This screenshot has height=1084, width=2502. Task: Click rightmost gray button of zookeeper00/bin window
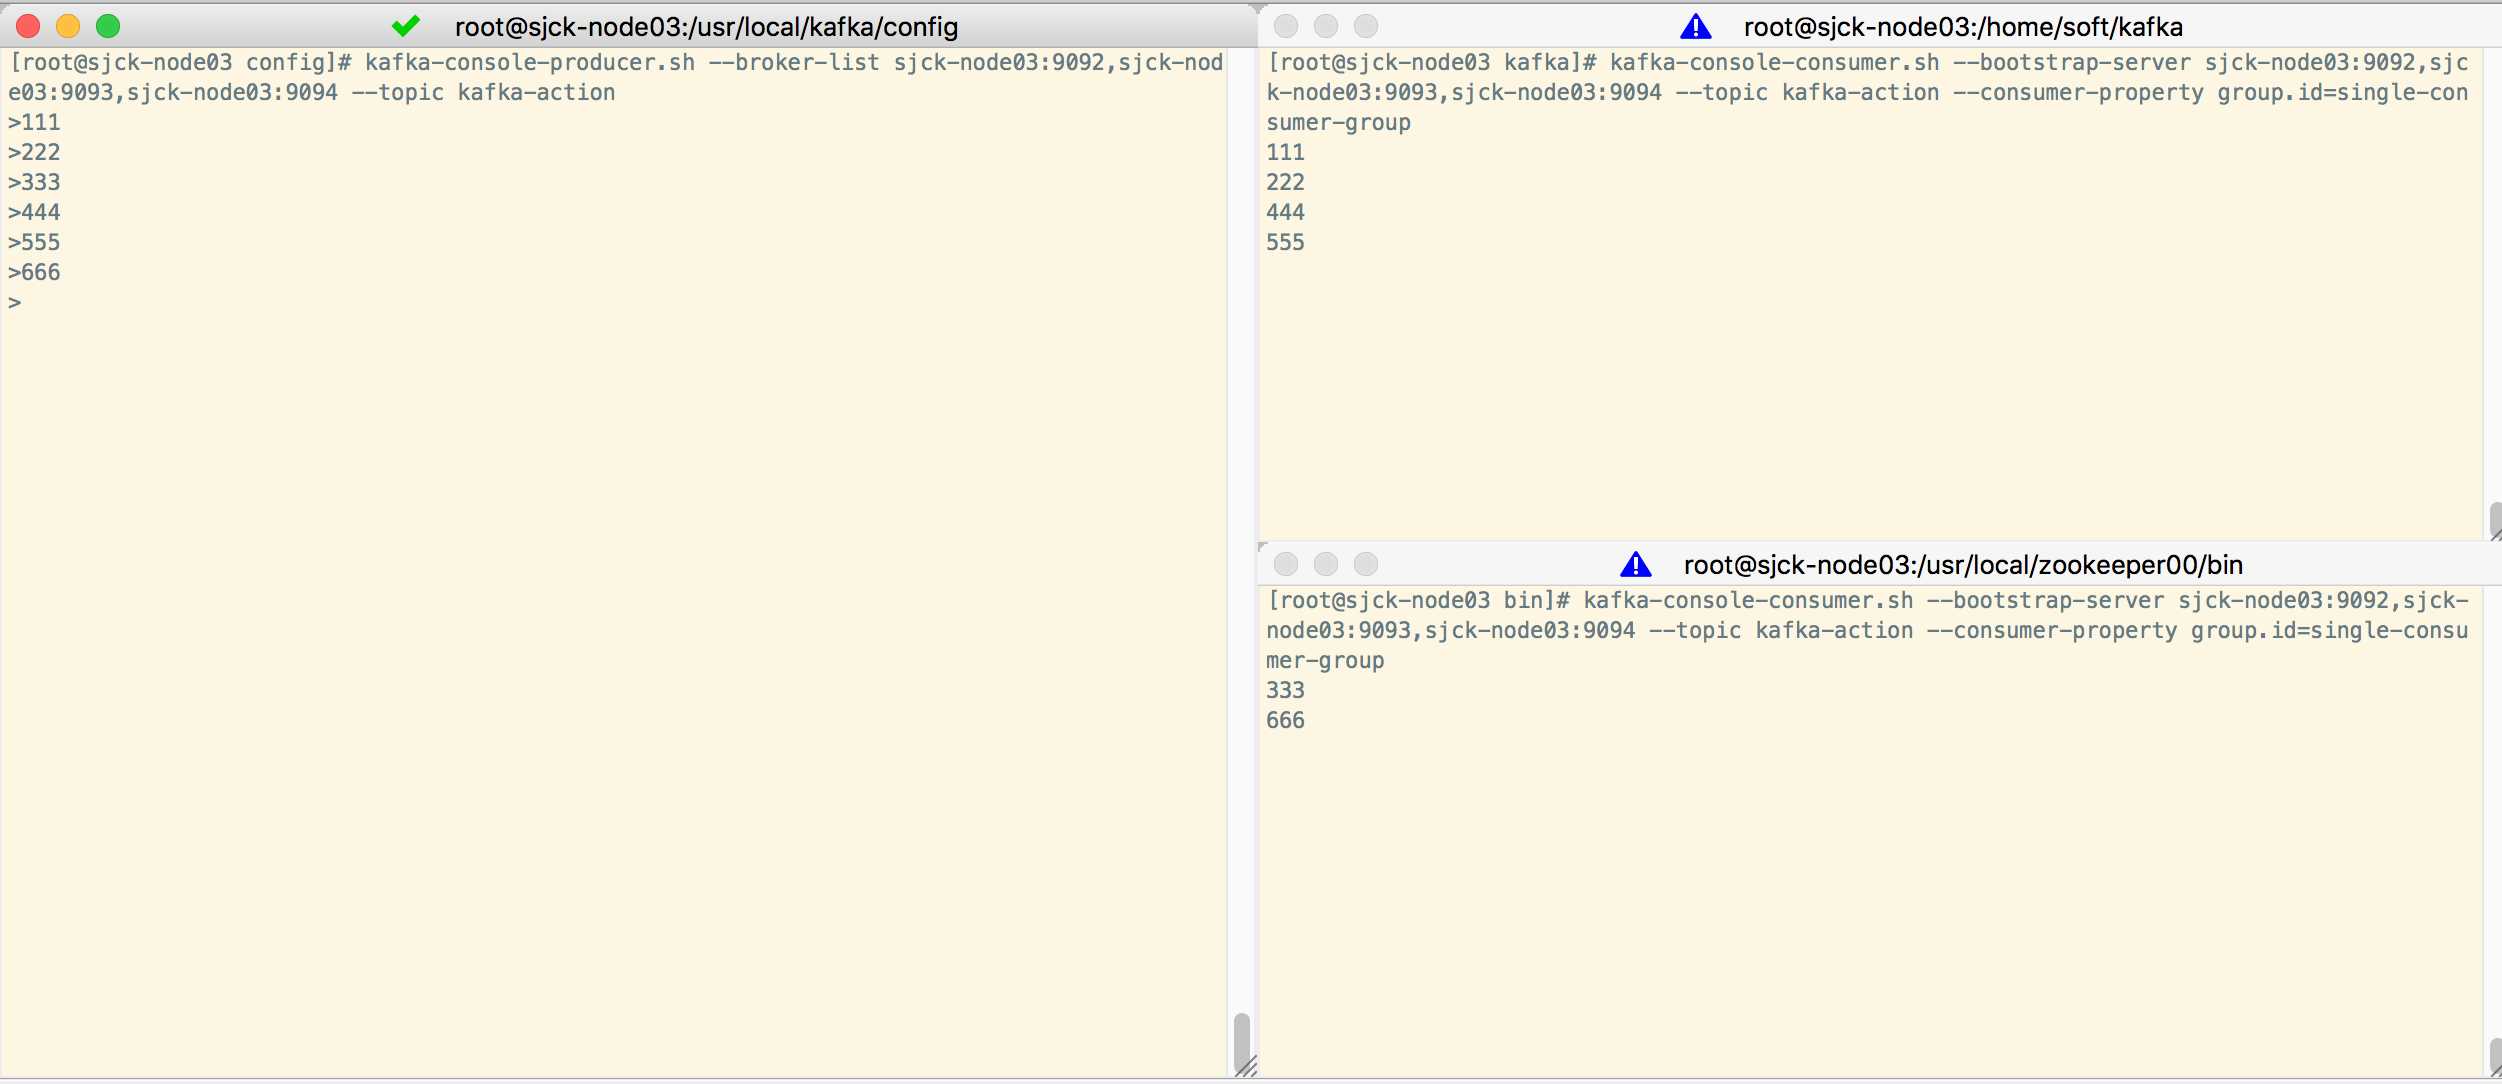click(1366, 565)
